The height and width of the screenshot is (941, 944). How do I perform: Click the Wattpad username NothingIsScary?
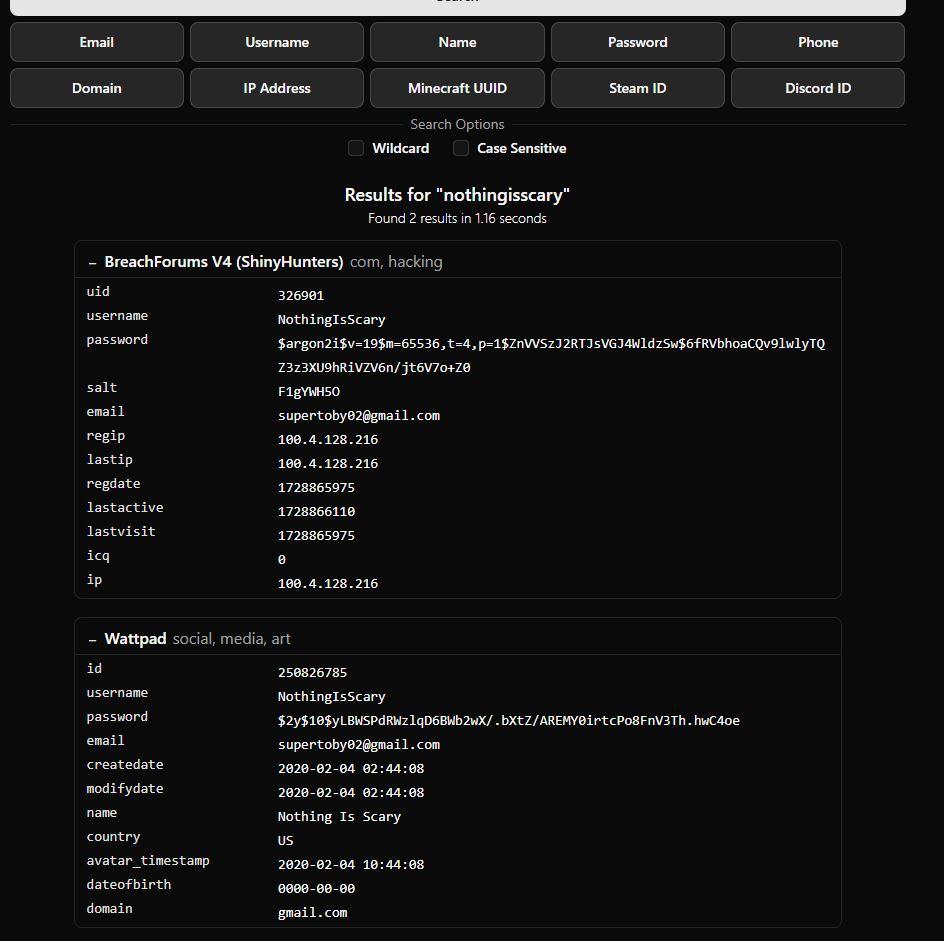332,697
